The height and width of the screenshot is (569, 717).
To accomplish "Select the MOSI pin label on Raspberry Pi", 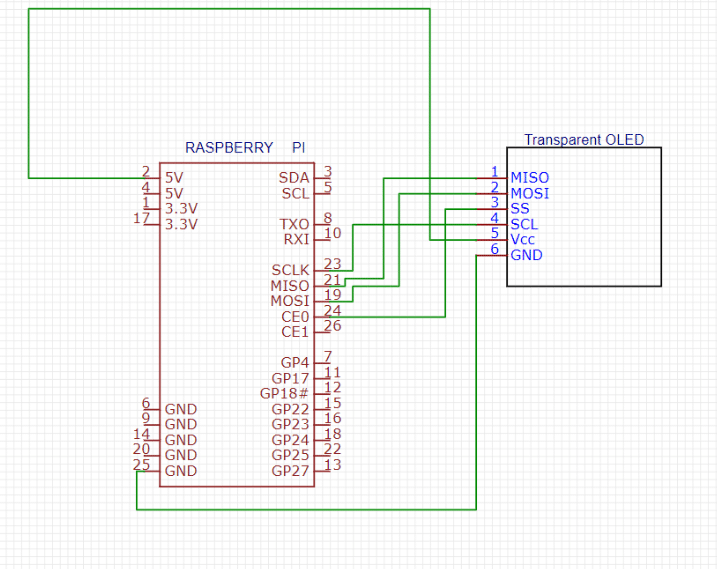I will click(290, 301).
